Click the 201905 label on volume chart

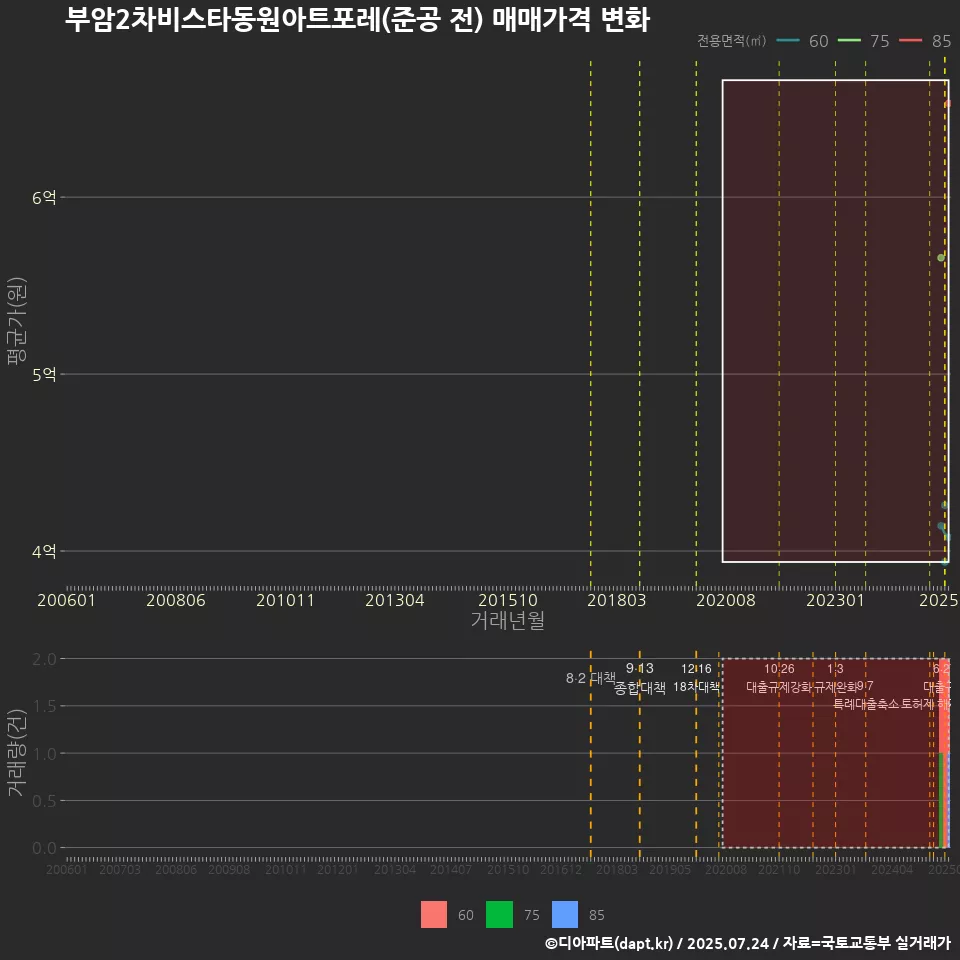coord(670,869)
